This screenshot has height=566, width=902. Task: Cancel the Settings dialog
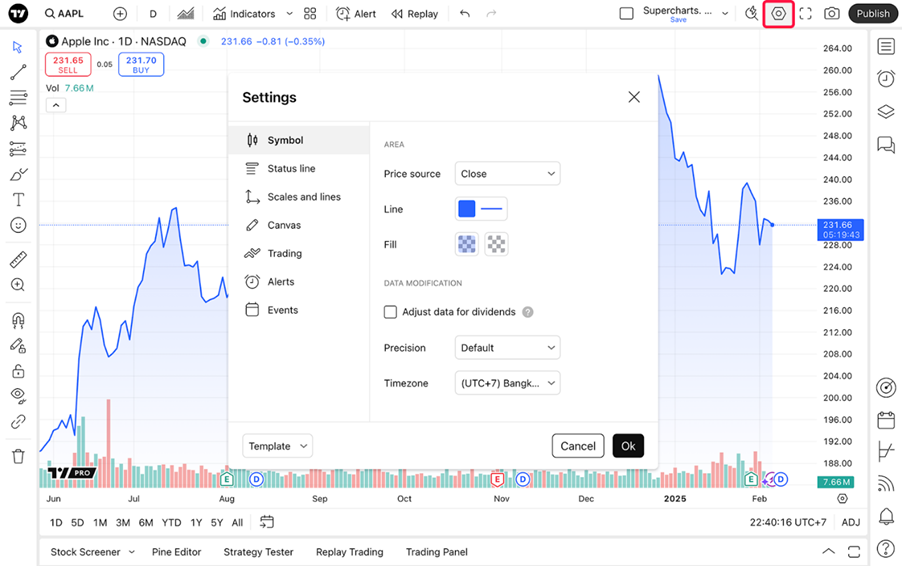tap(578, 446)
